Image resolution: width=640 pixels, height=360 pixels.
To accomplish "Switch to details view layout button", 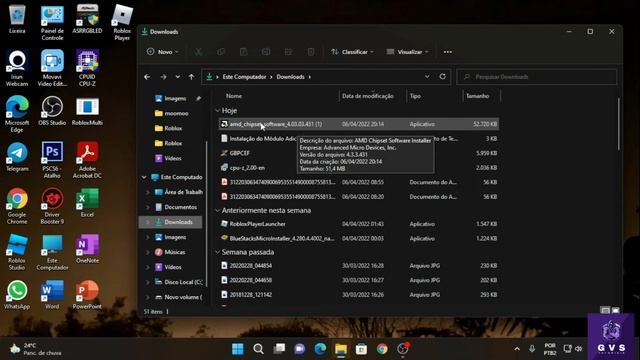I will 605,311.
